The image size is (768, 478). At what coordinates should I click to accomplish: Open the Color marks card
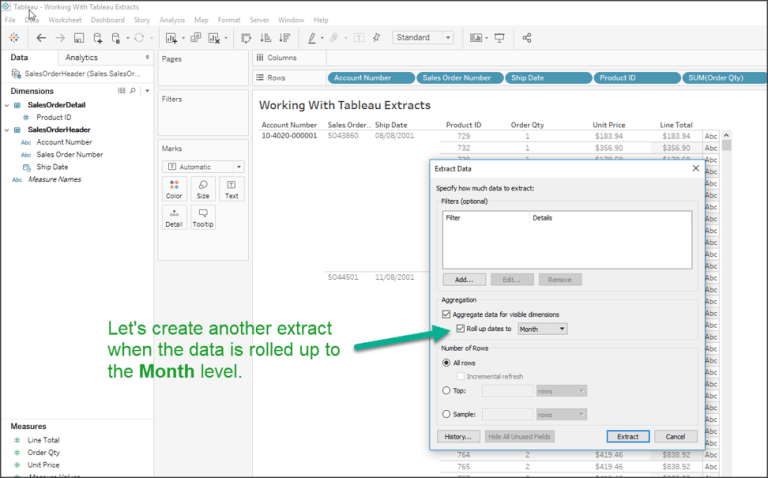pyautogui.click(x=174, y=188)
